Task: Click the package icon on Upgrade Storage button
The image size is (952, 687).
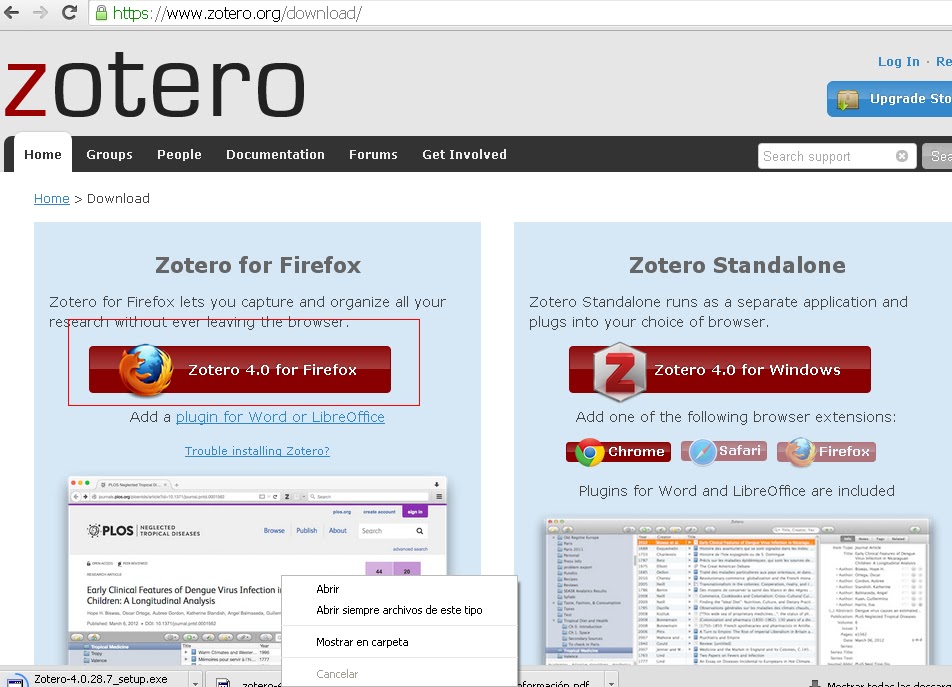Action: (847, 99)
